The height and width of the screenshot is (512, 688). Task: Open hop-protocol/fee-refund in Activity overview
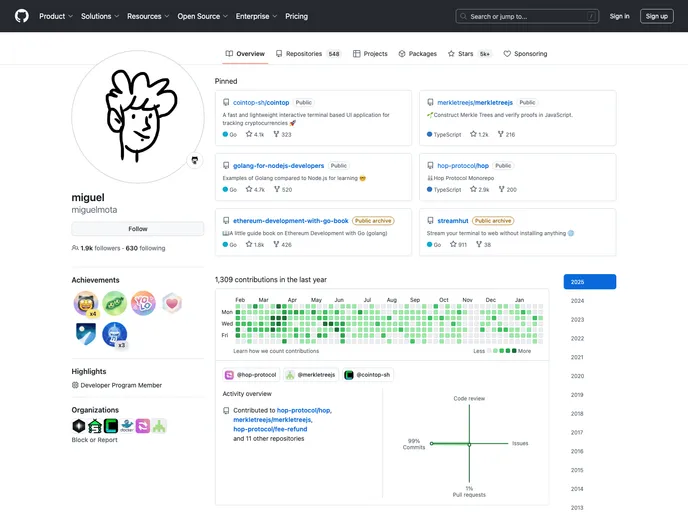[270, 429]
